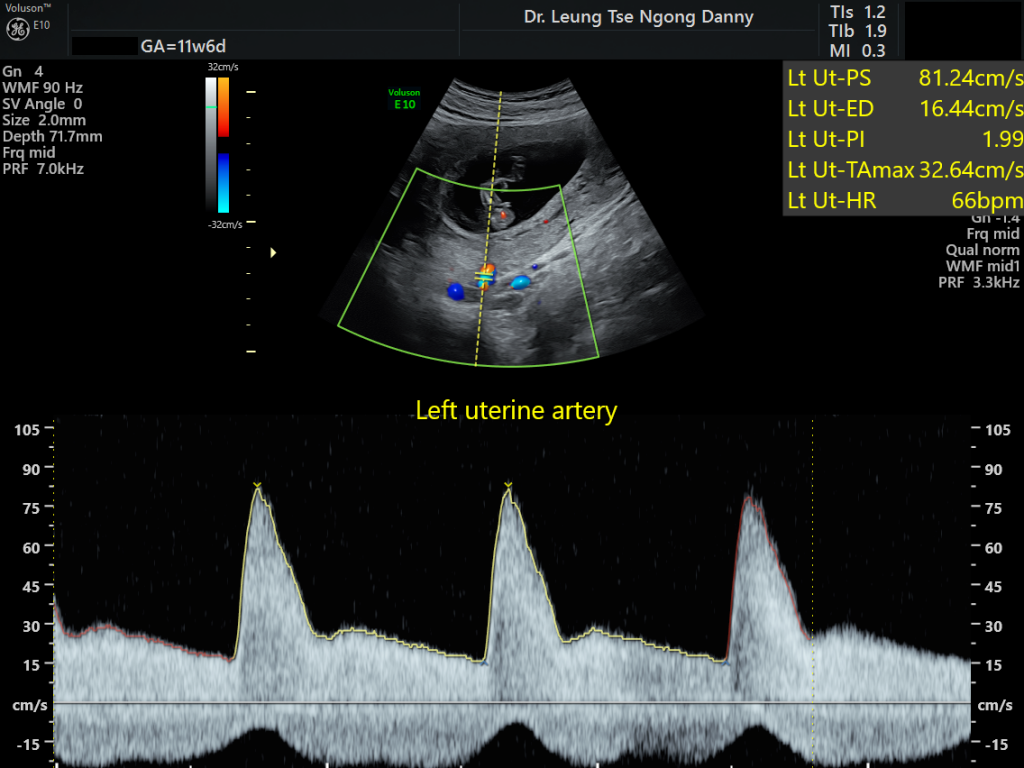Click the 'Voluson' brand text beside the GE logo
1024x768 pixels.
click(x=27, y=8)
